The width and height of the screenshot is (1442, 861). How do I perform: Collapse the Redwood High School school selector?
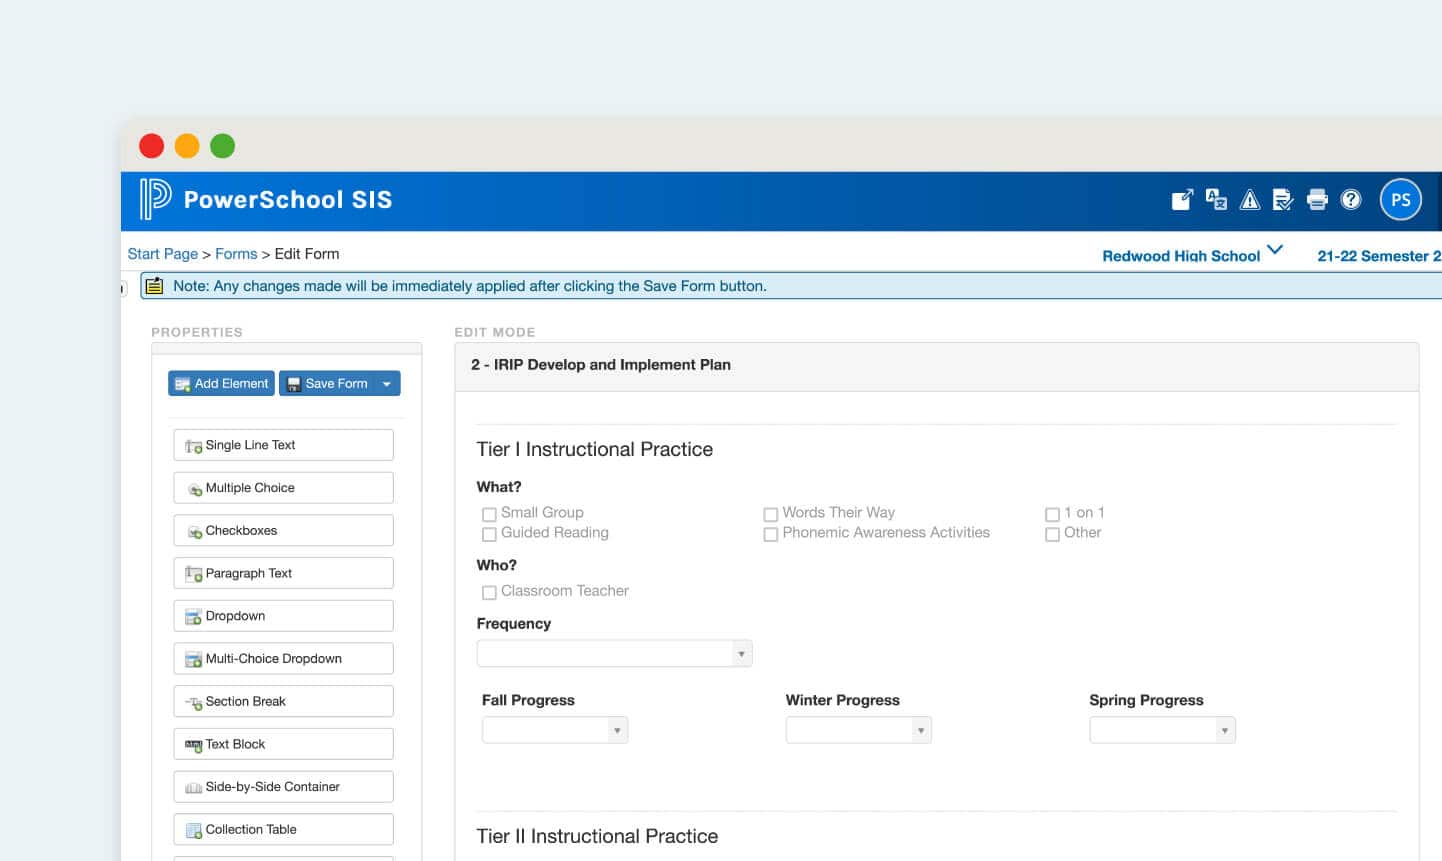point(1274,249)
